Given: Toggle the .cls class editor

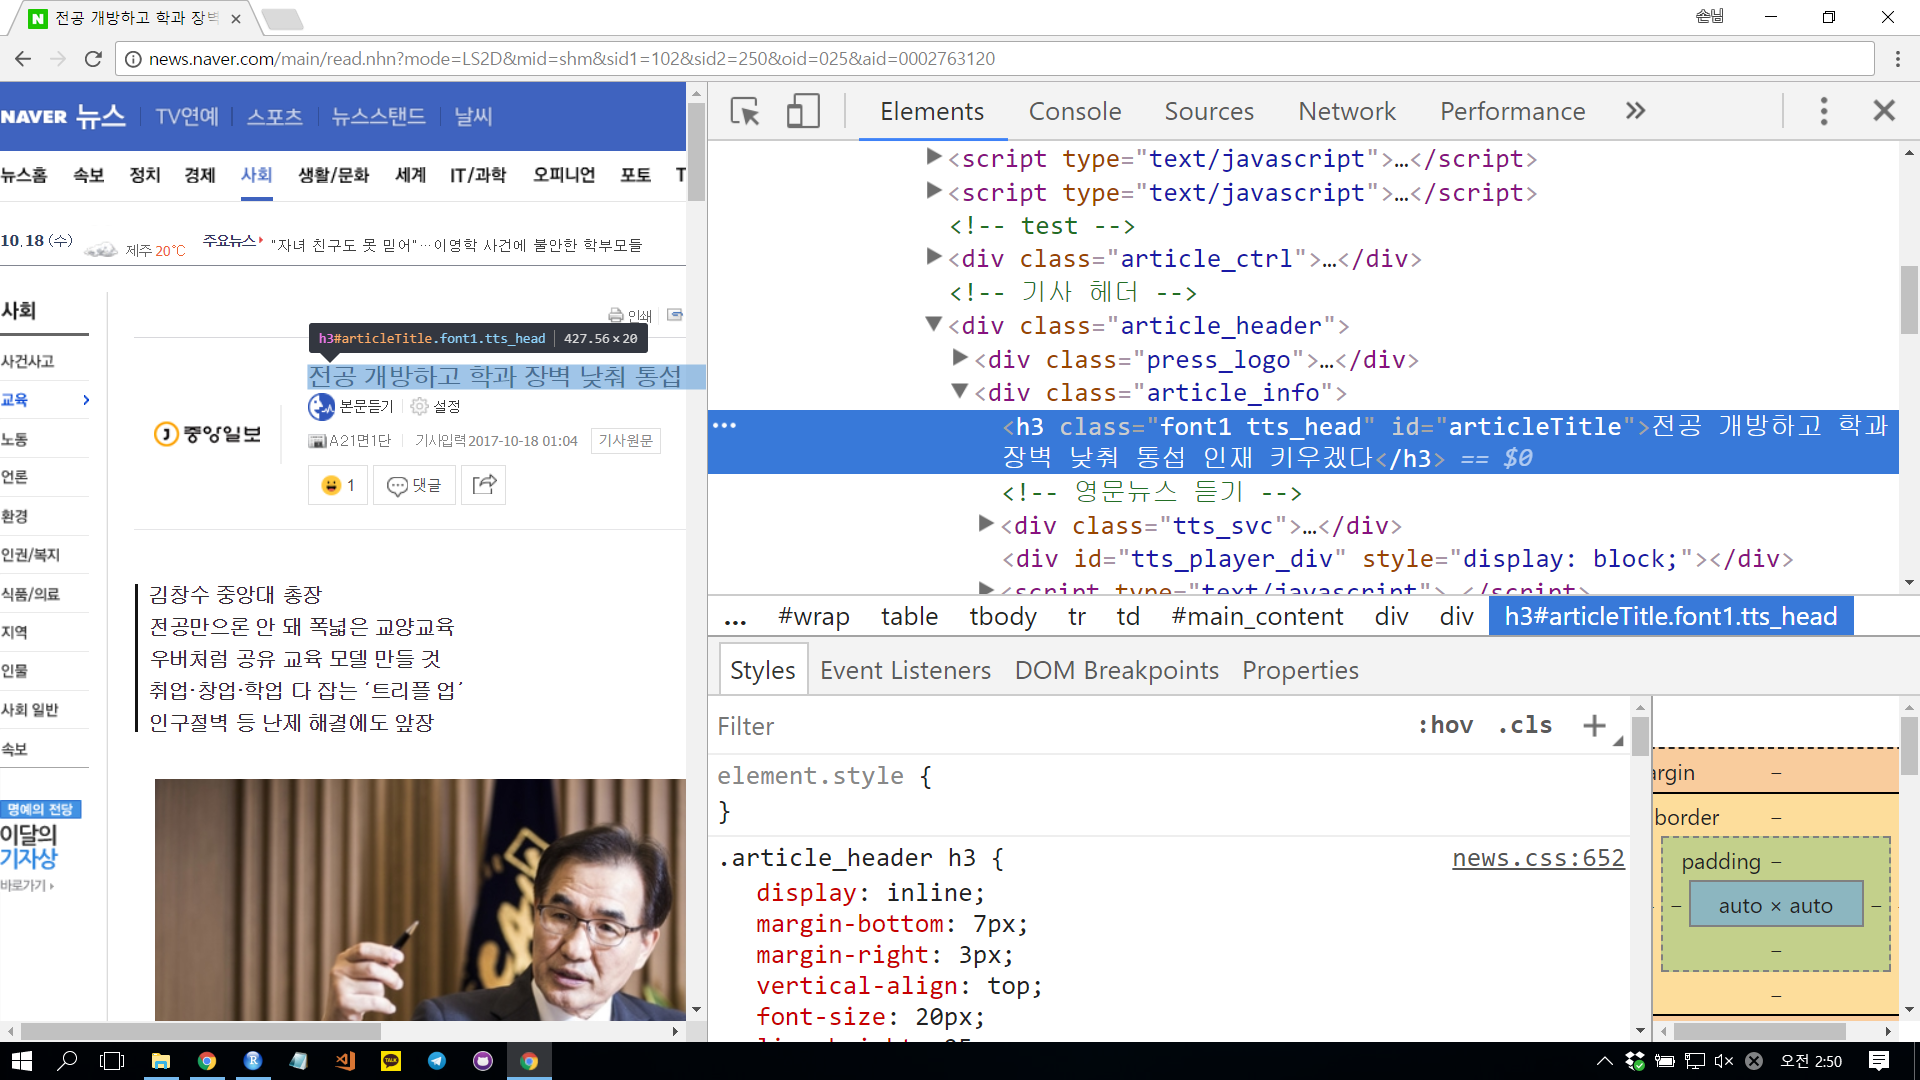Looking at the screenshot, I should coord(1525,725).
